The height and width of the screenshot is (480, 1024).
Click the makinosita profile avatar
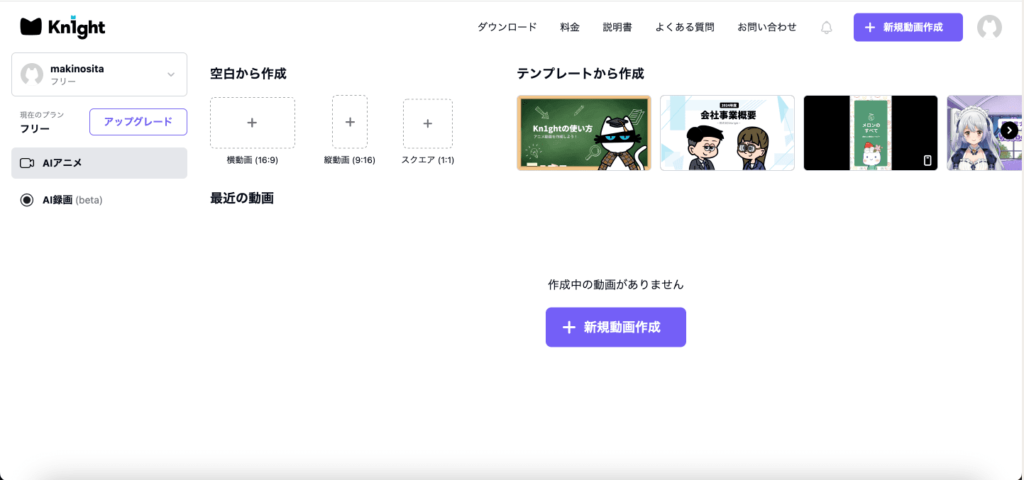[32, 74]
